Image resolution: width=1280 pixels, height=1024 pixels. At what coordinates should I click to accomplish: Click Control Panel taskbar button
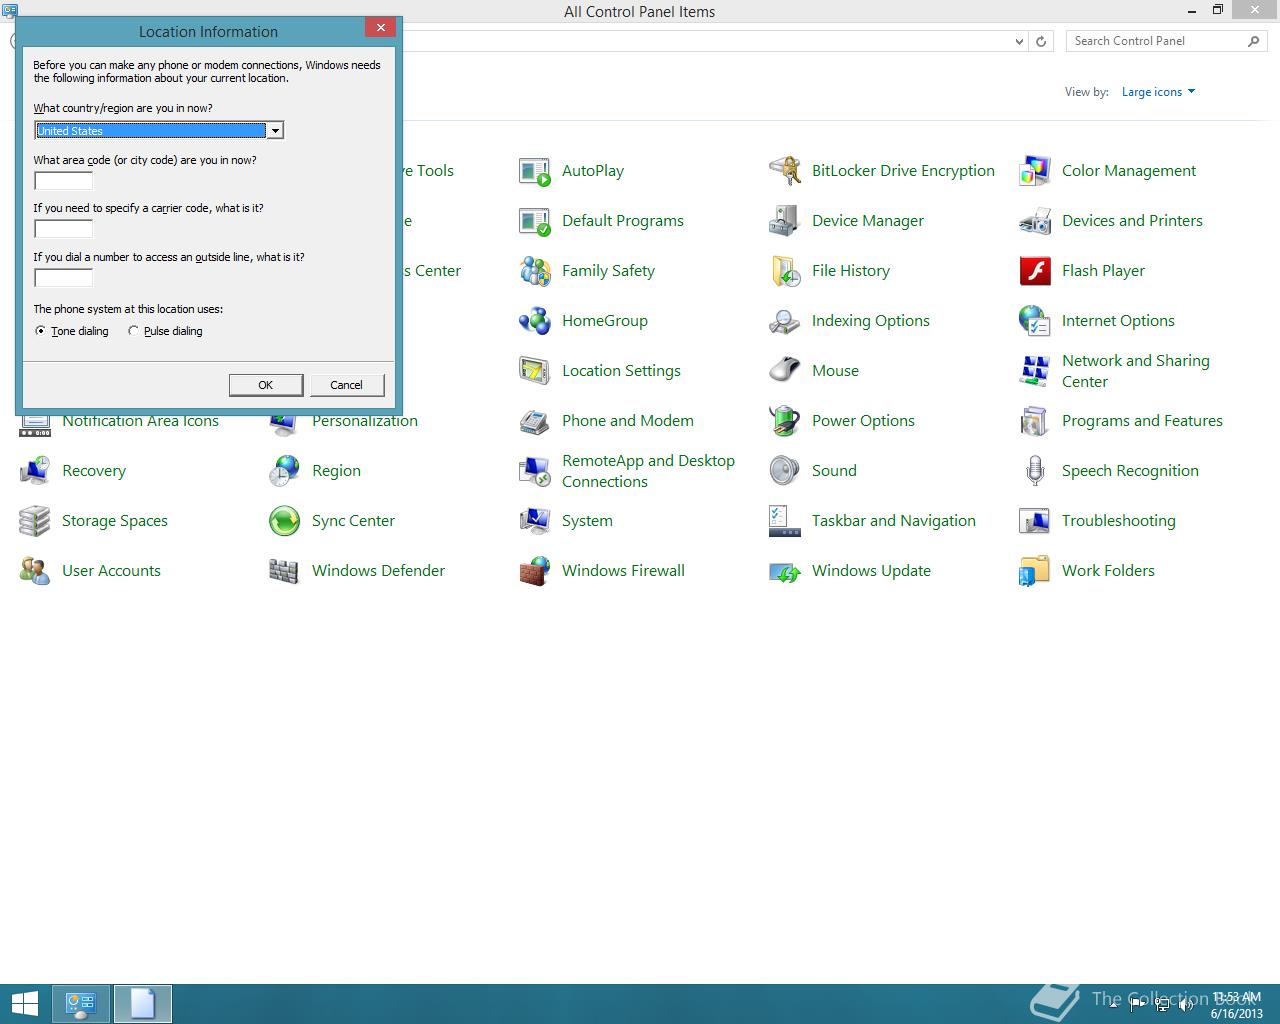81,1004
